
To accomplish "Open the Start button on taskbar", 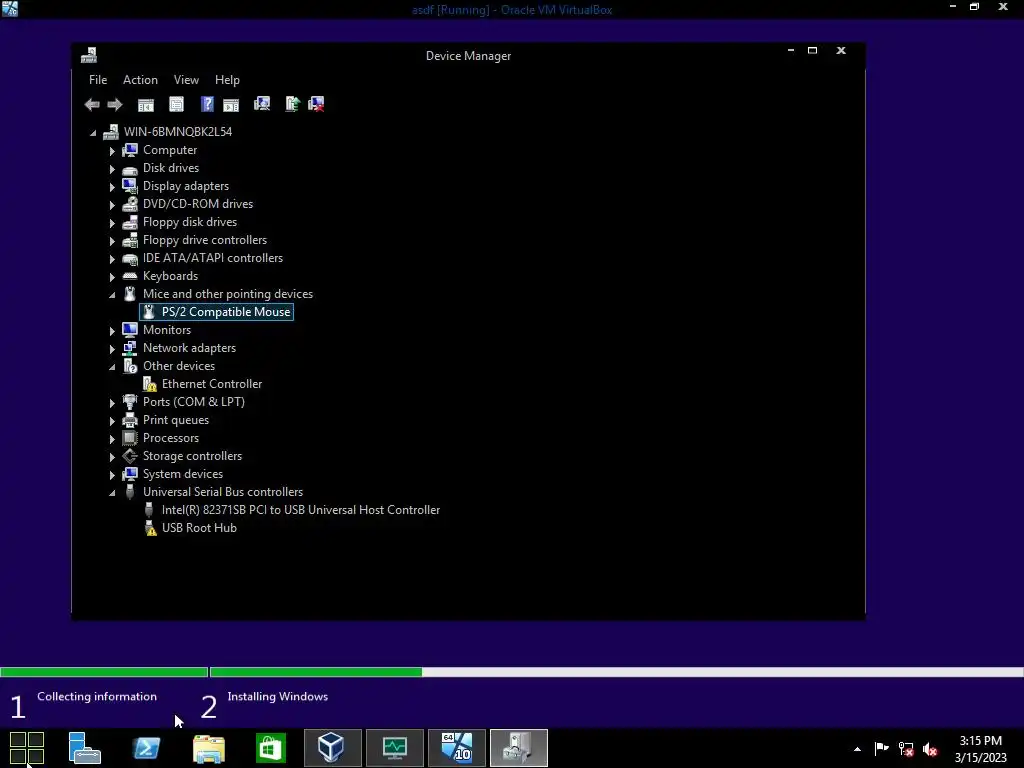I will pos(27,748).
